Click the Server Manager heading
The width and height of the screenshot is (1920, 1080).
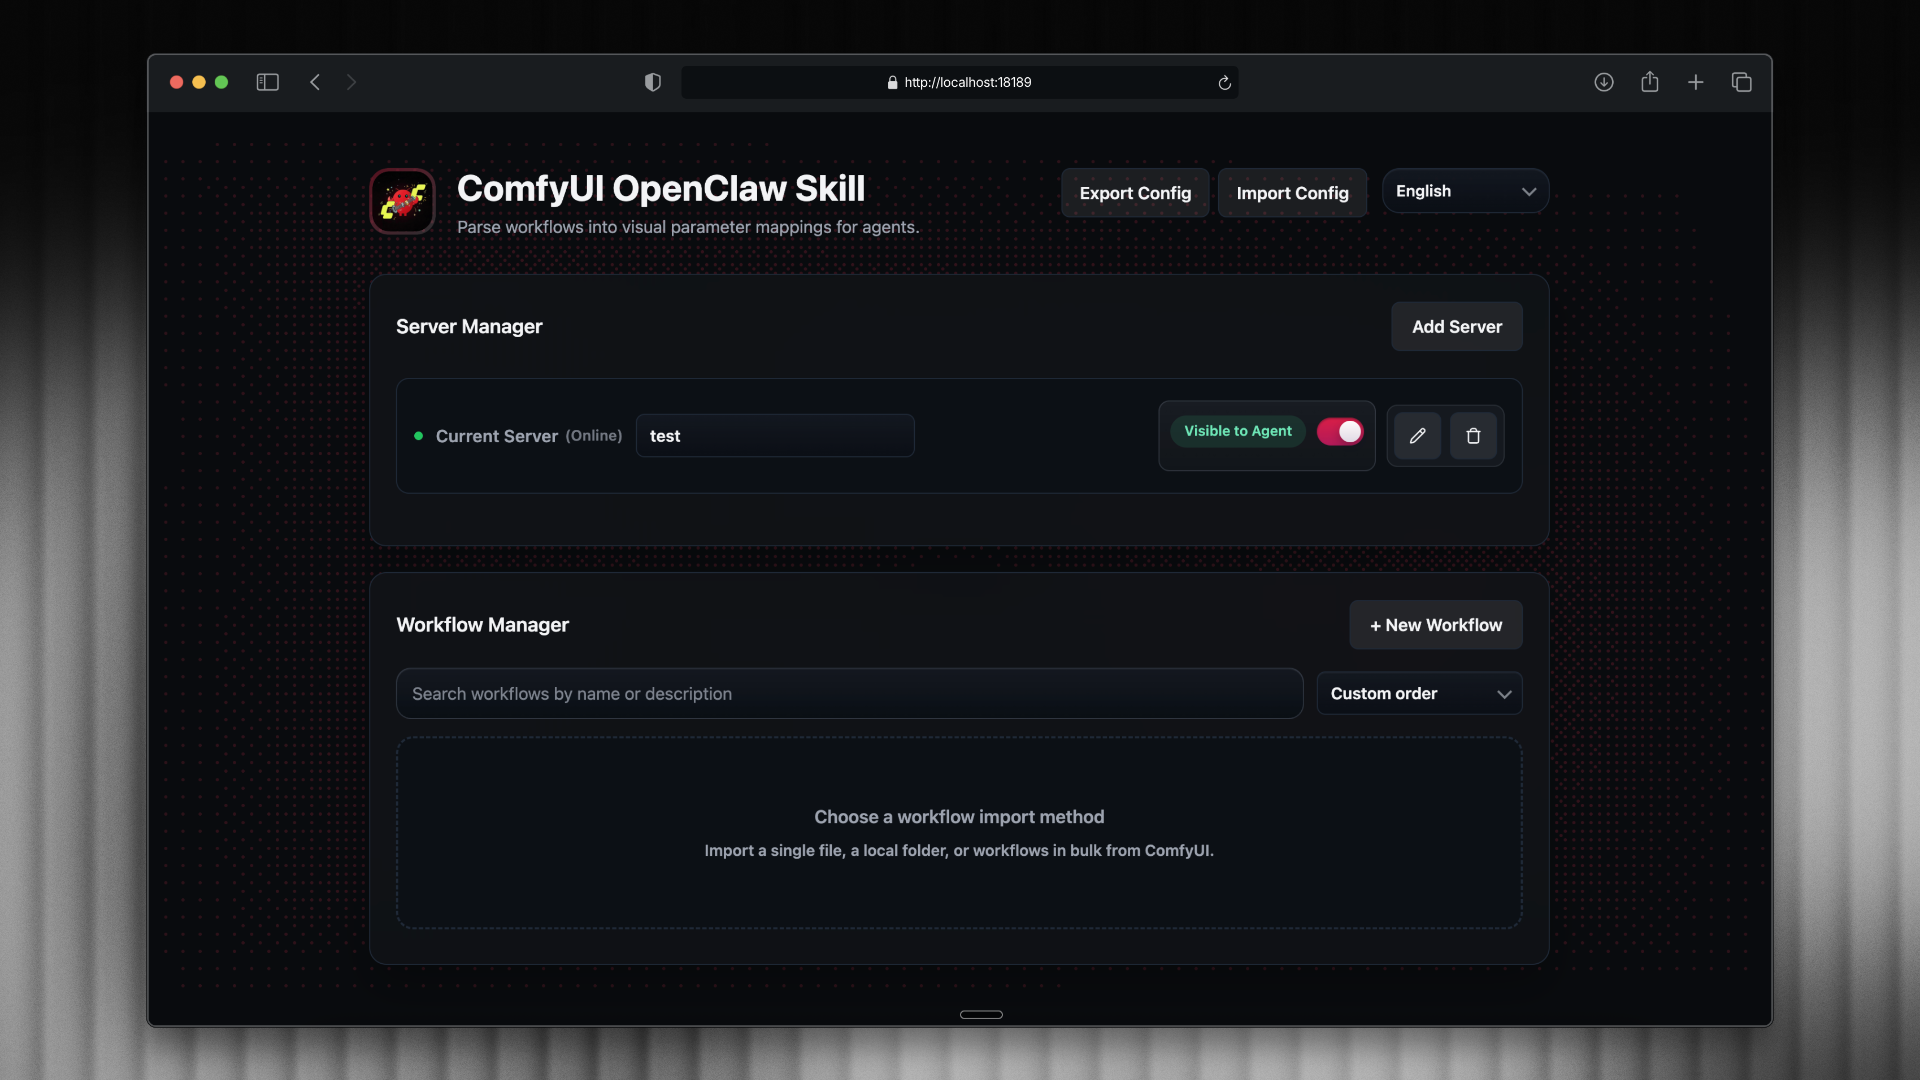click(x=469, y=327)
